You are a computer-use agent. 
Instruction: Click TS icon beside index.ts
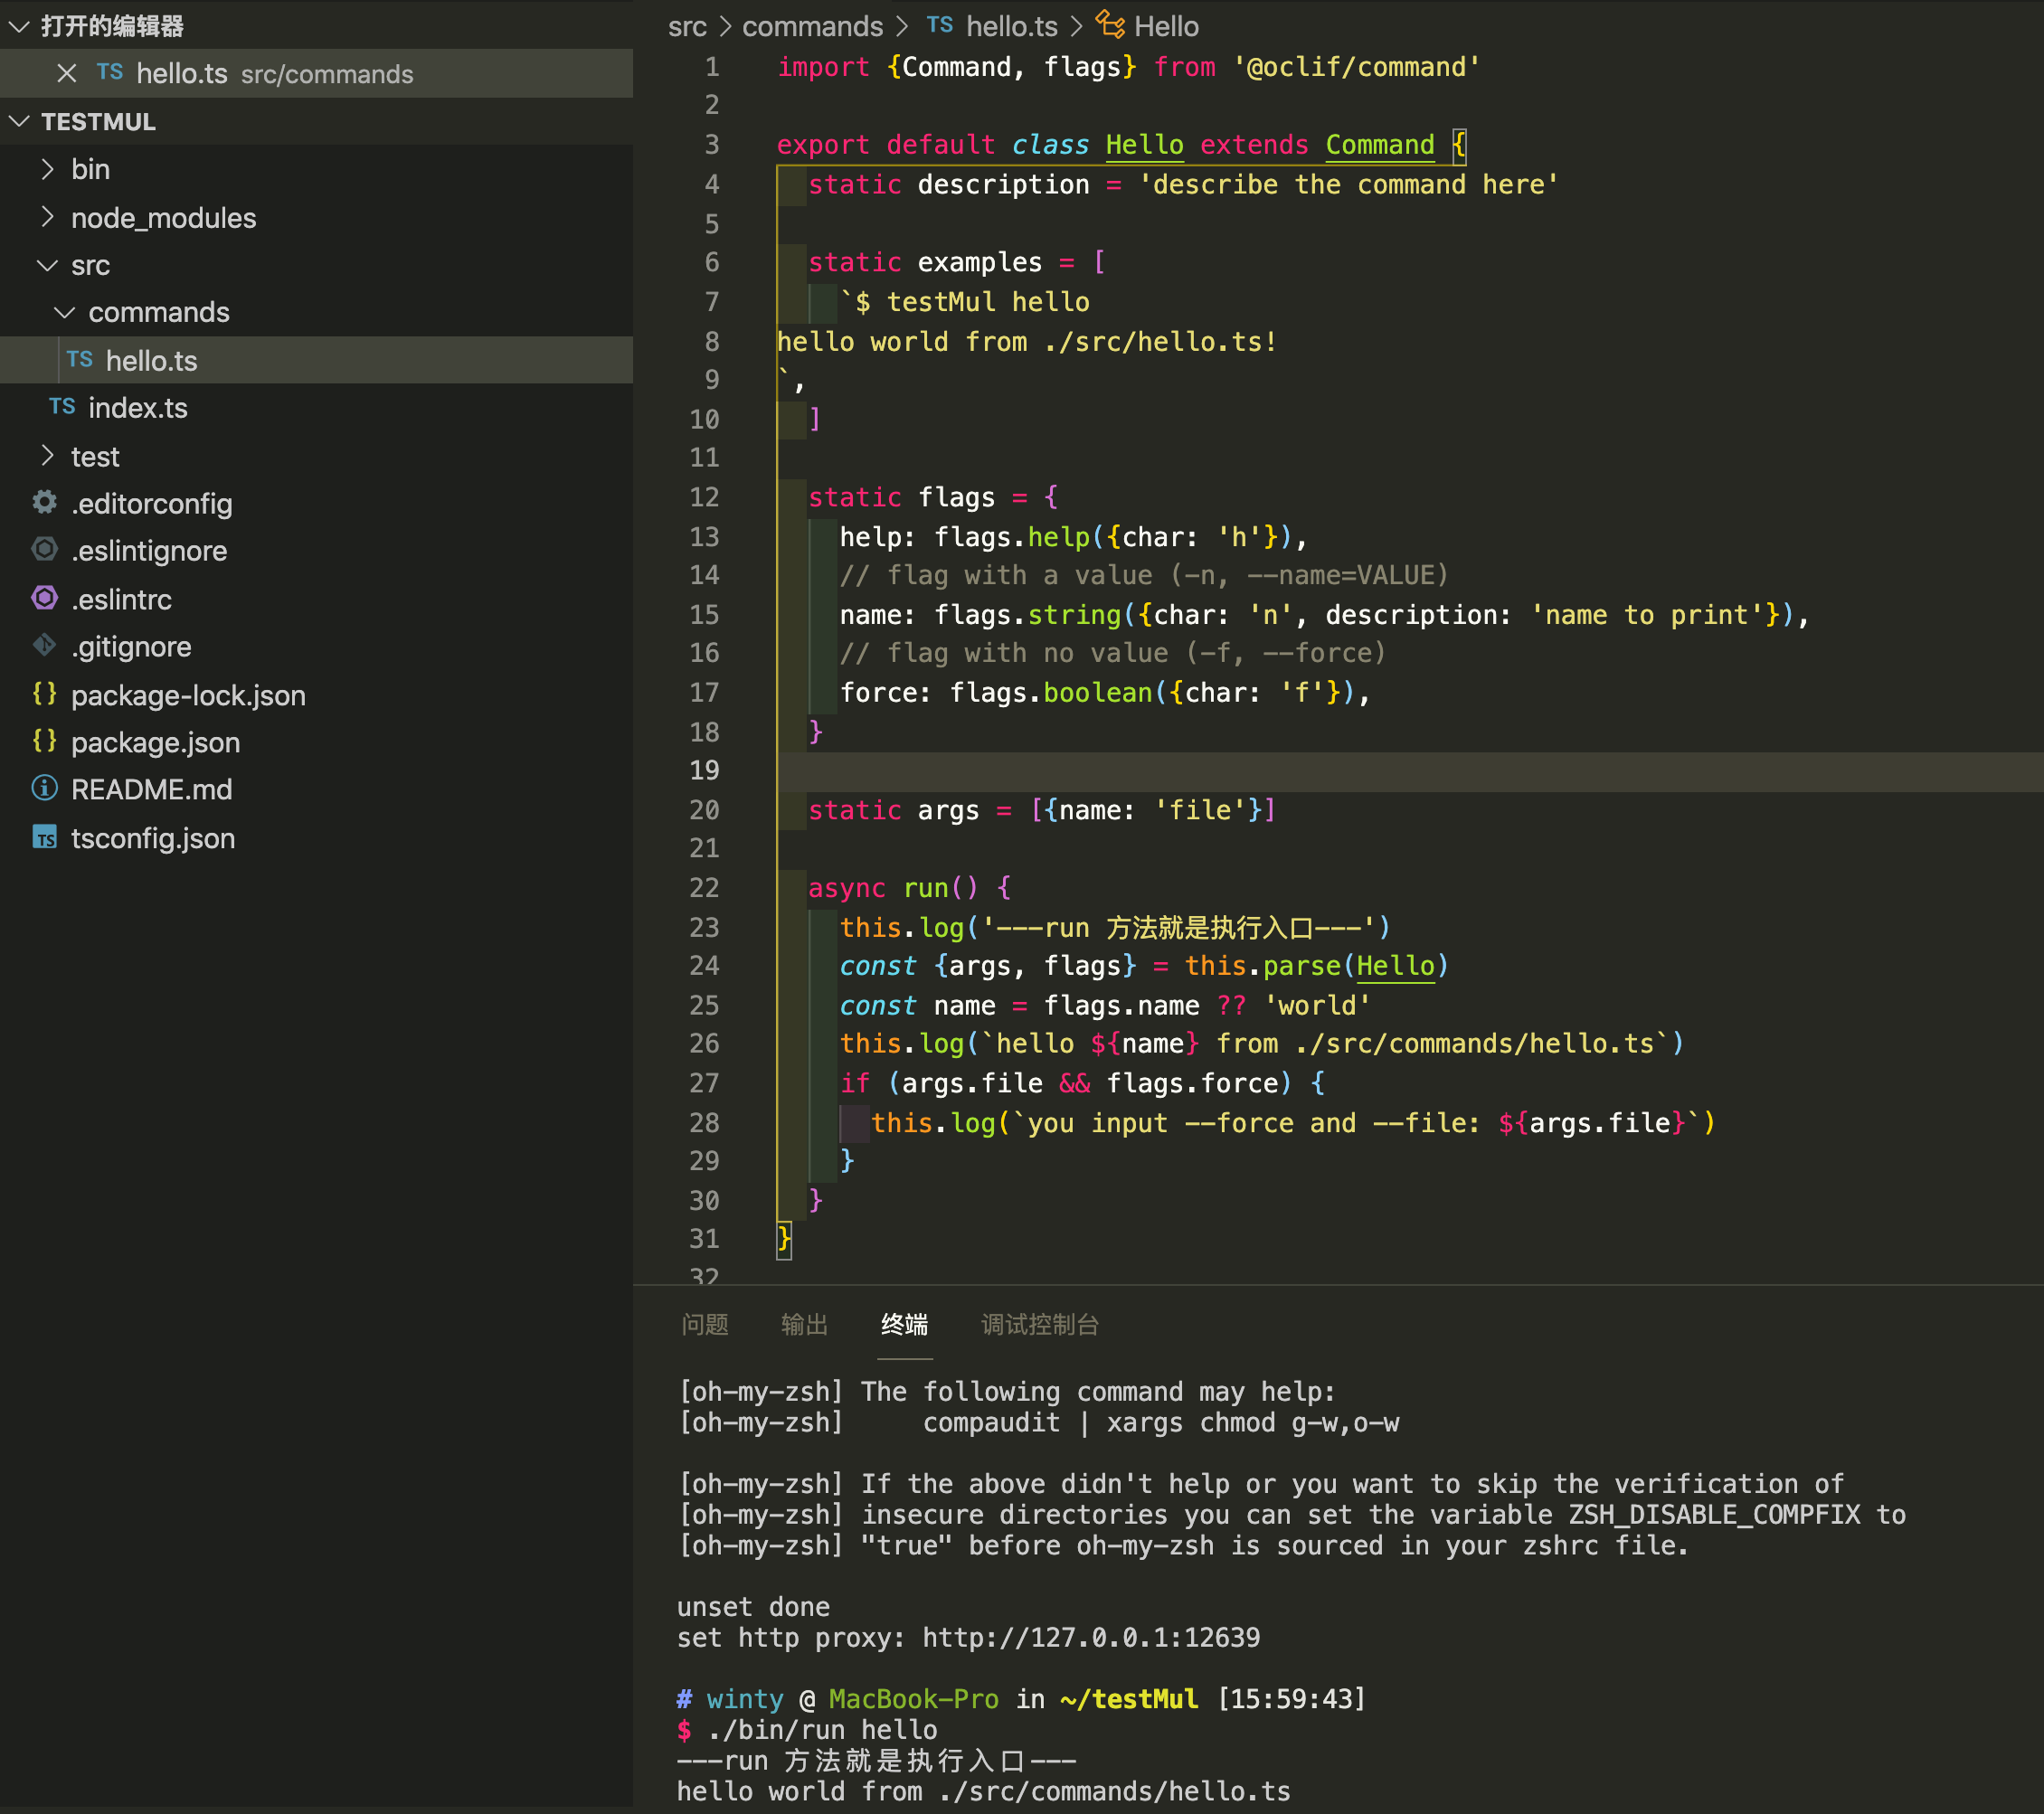[62, 407]
